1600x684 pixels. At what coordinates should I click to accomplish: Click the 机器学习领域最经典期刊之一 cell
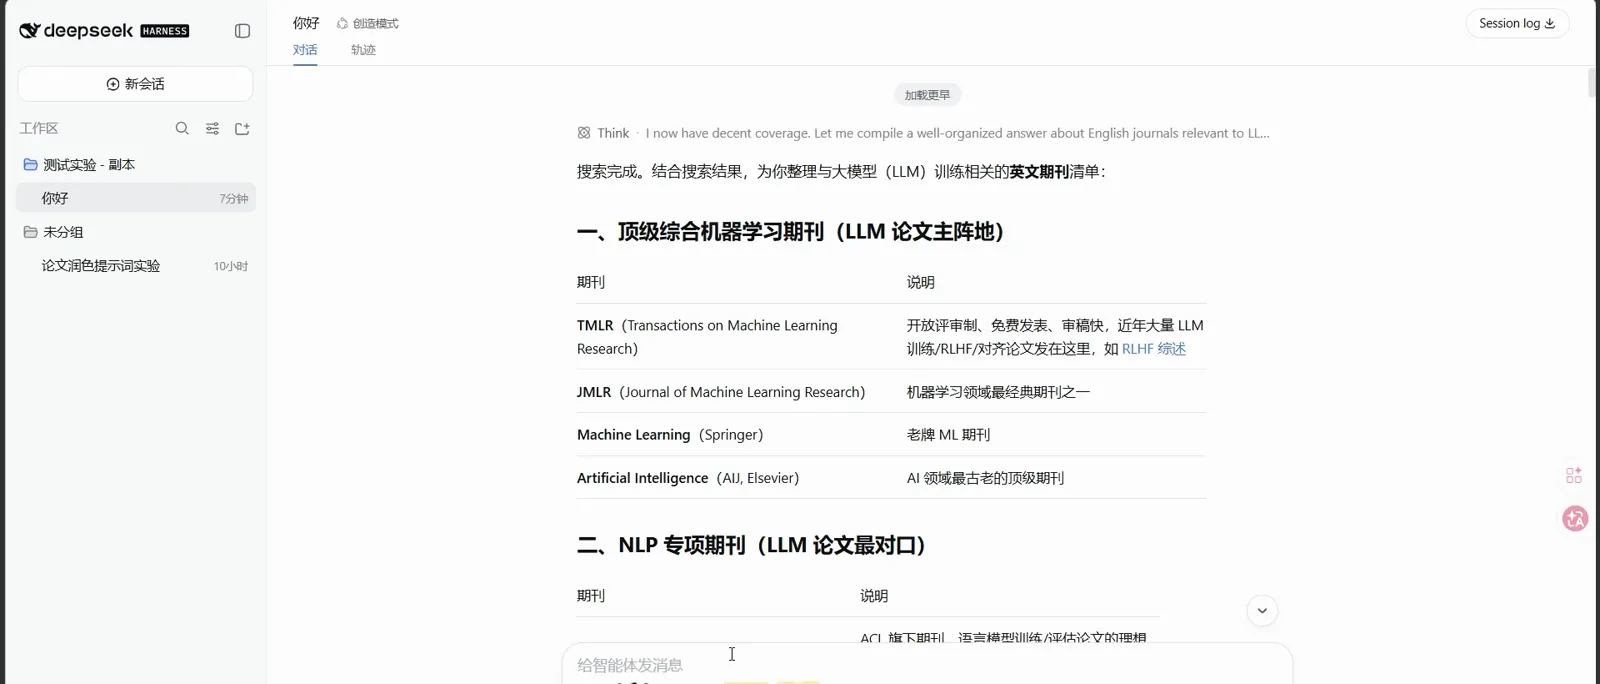point(998,392)
